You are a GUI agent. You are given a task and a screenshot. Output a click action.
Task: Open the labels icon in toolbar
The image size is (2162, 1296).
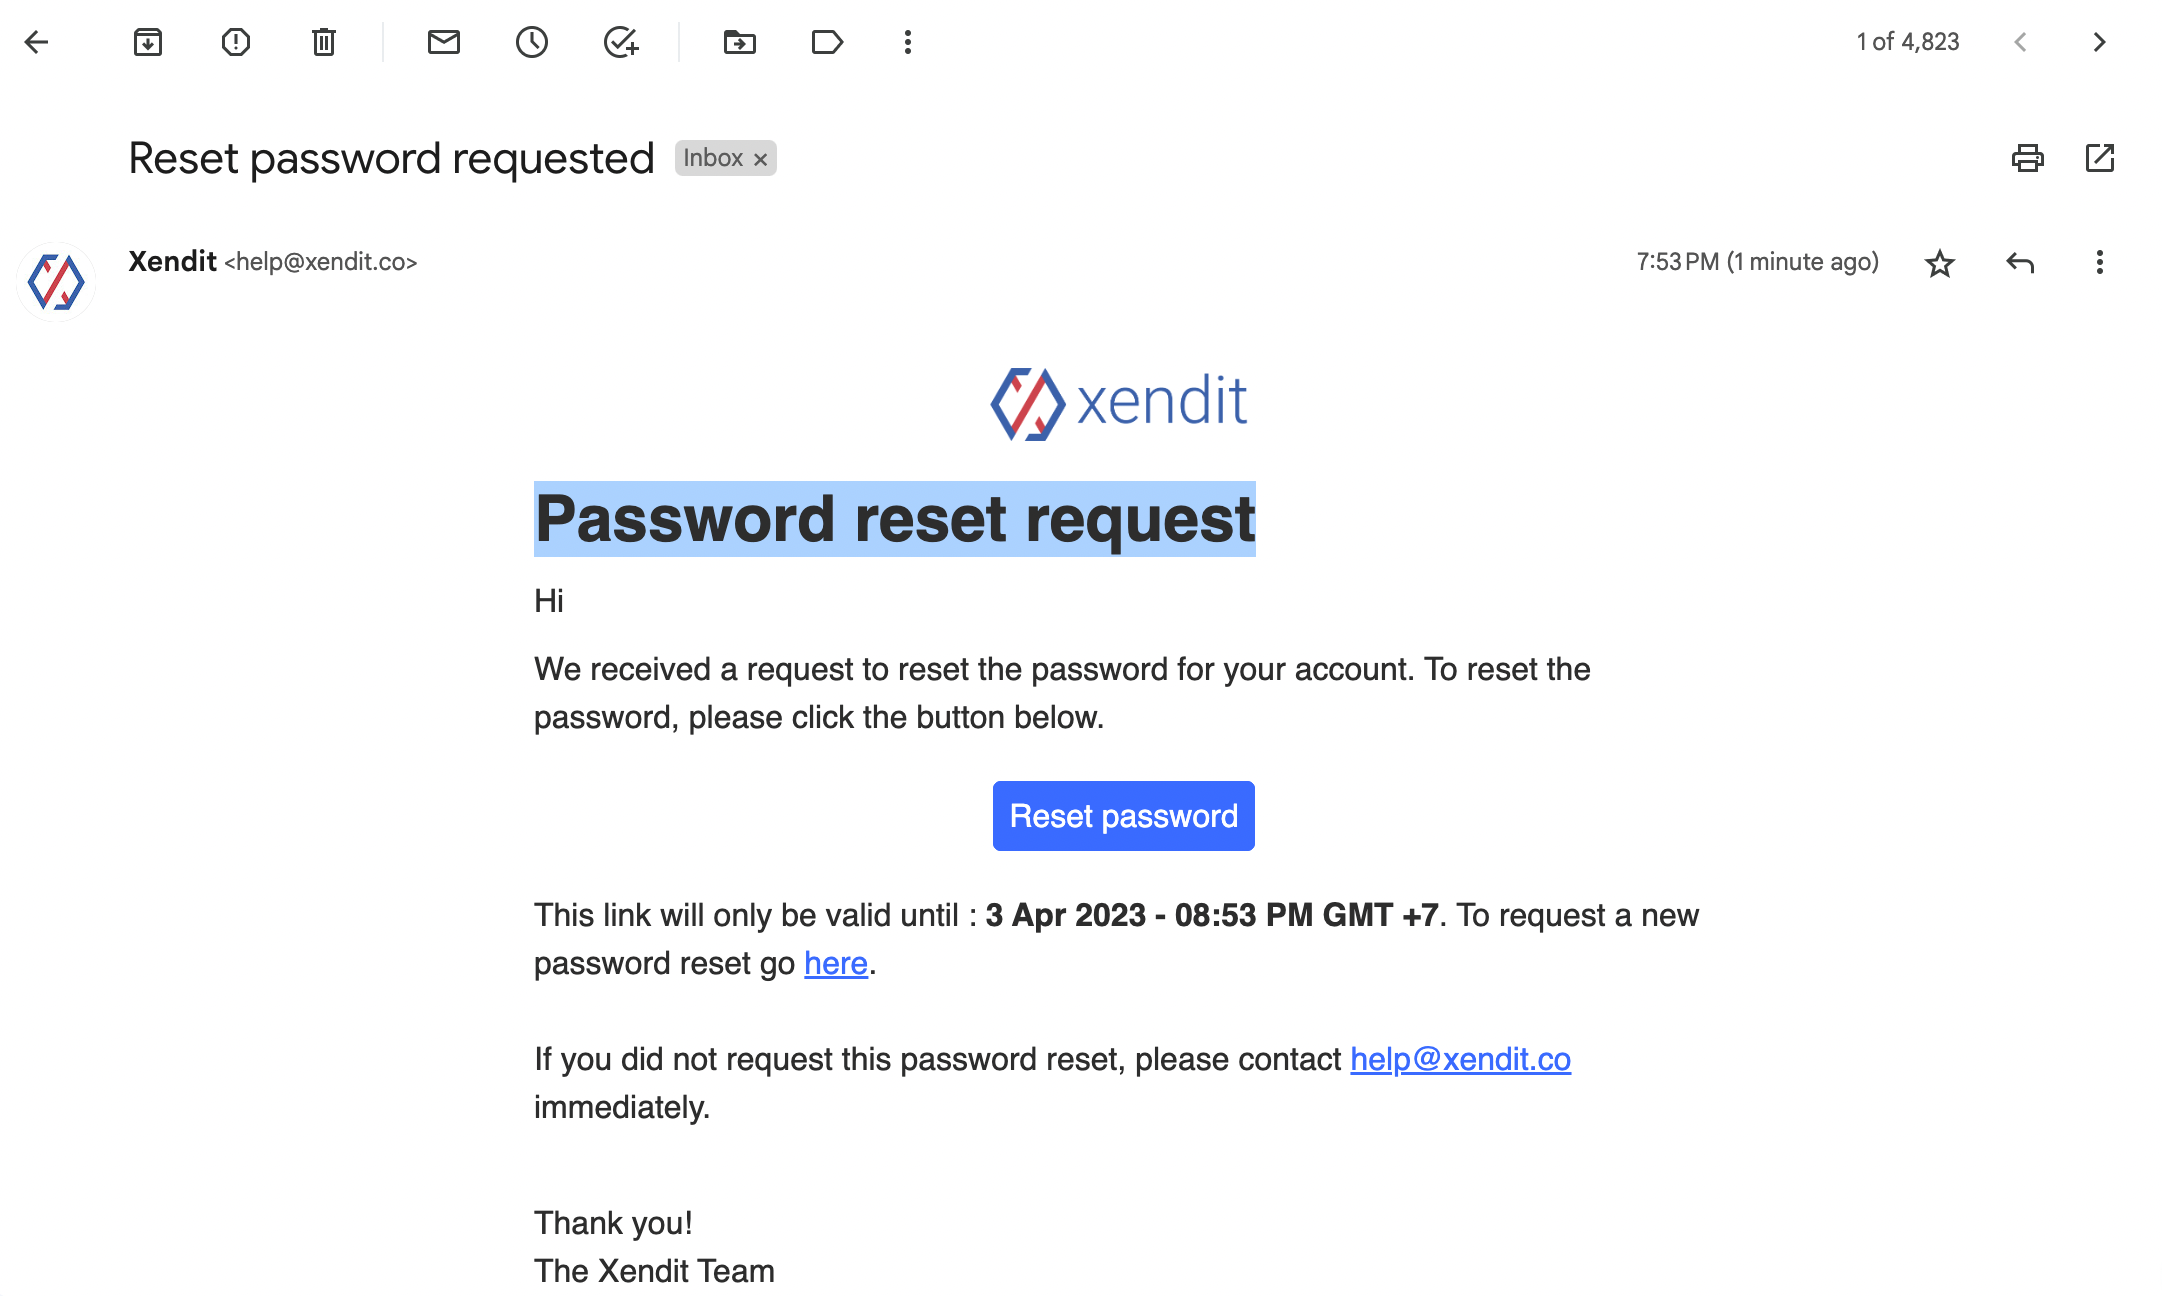[828, 42]
